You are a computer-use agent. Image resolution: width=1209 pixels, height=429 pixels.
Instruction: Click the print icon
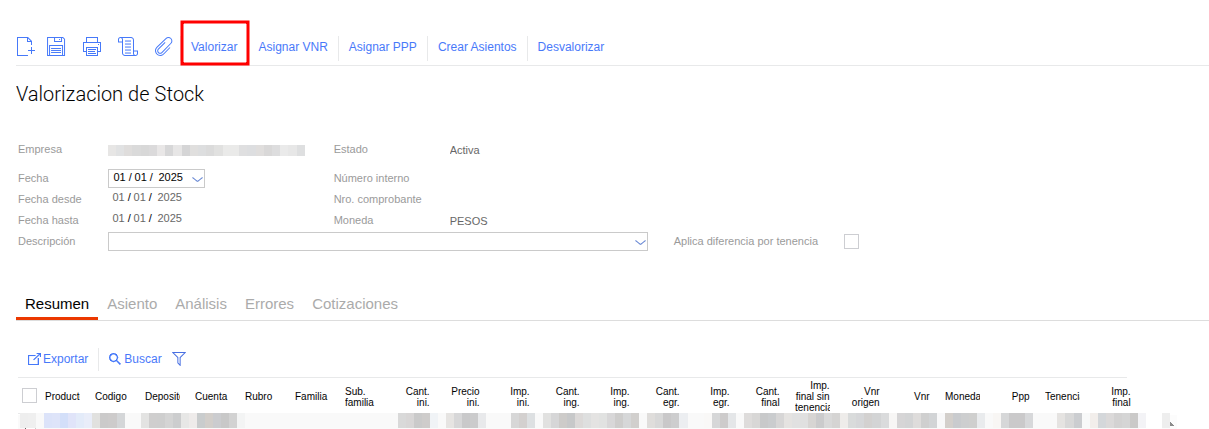(x=92, y=46)
